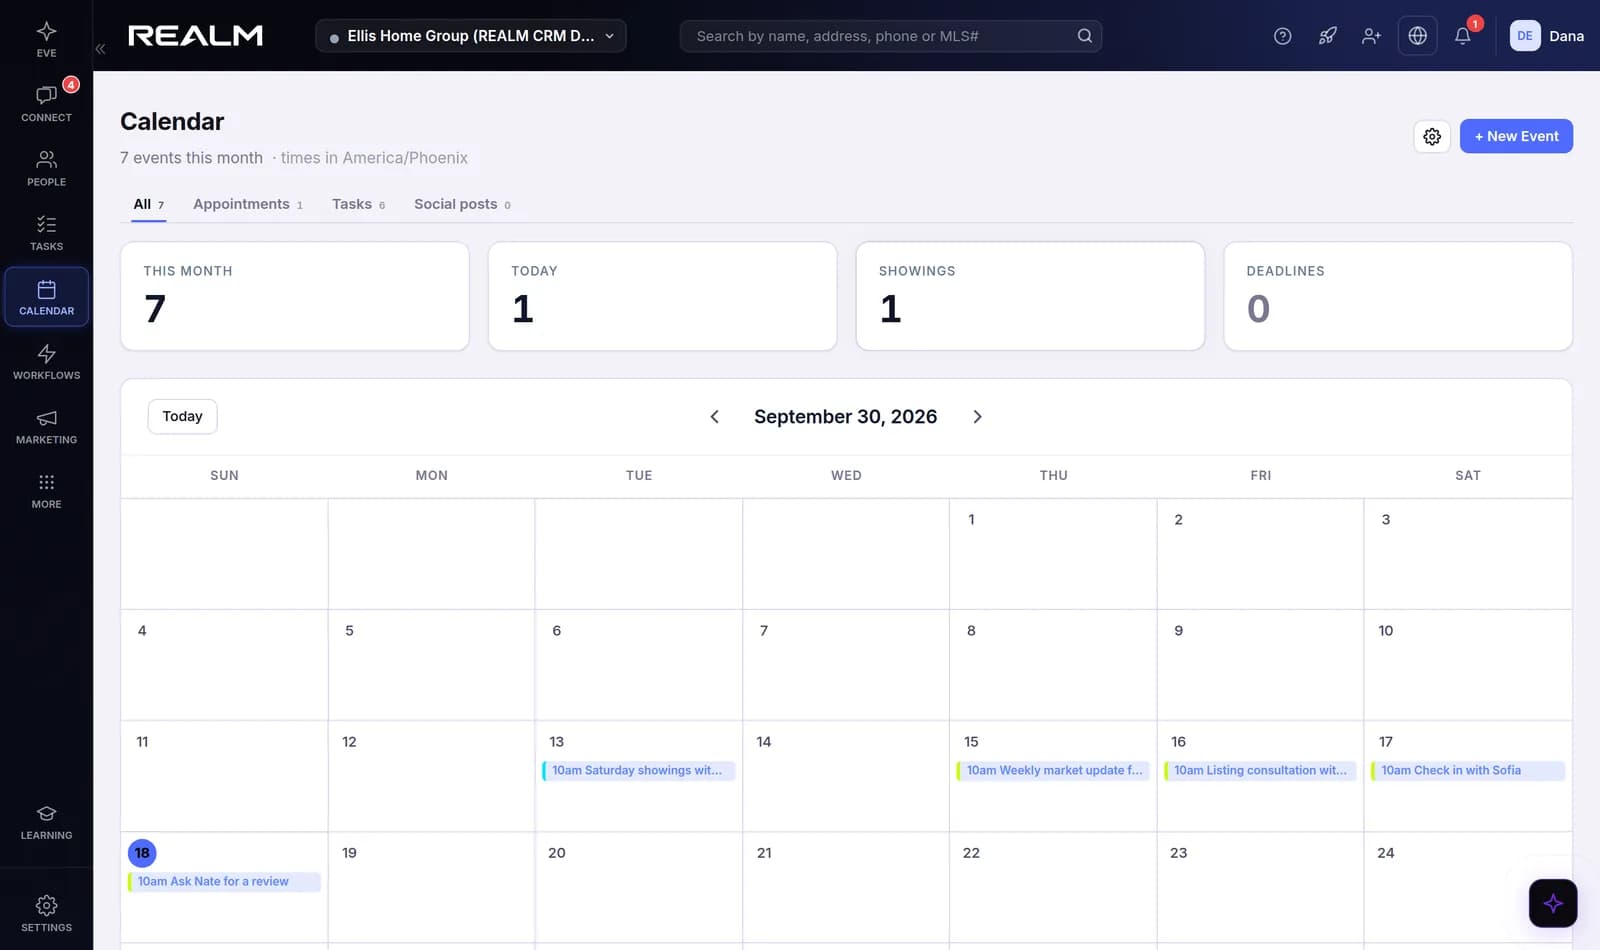
Task: Open the EVE assistant in sidebar
Action: 46,39
